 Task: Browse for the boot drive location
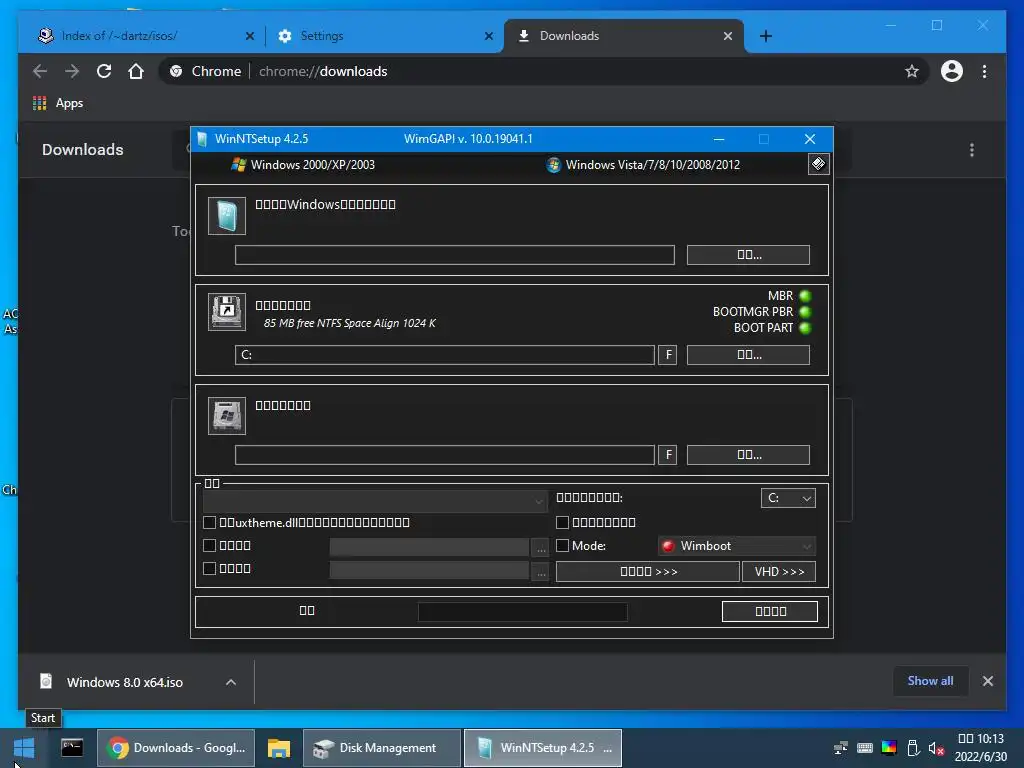(x=748, y=355)
